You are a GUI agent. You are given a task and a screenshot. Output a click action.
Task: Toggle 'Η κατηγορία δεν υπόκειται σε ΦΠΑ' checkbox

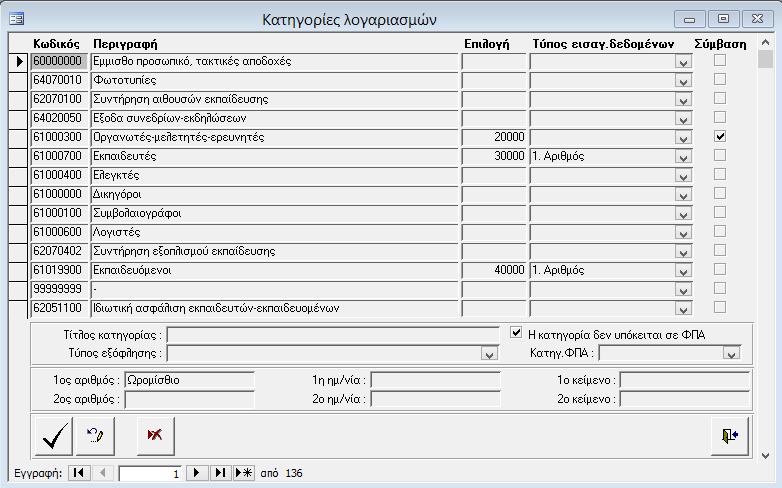tap(516, 333)
